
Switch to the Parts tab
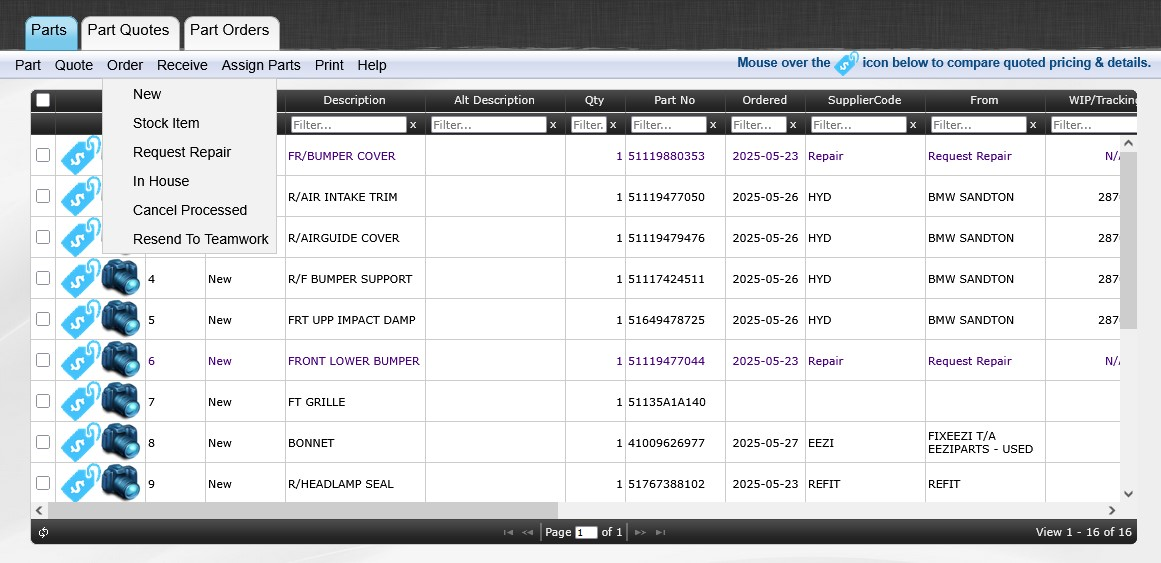pos(51,33)
